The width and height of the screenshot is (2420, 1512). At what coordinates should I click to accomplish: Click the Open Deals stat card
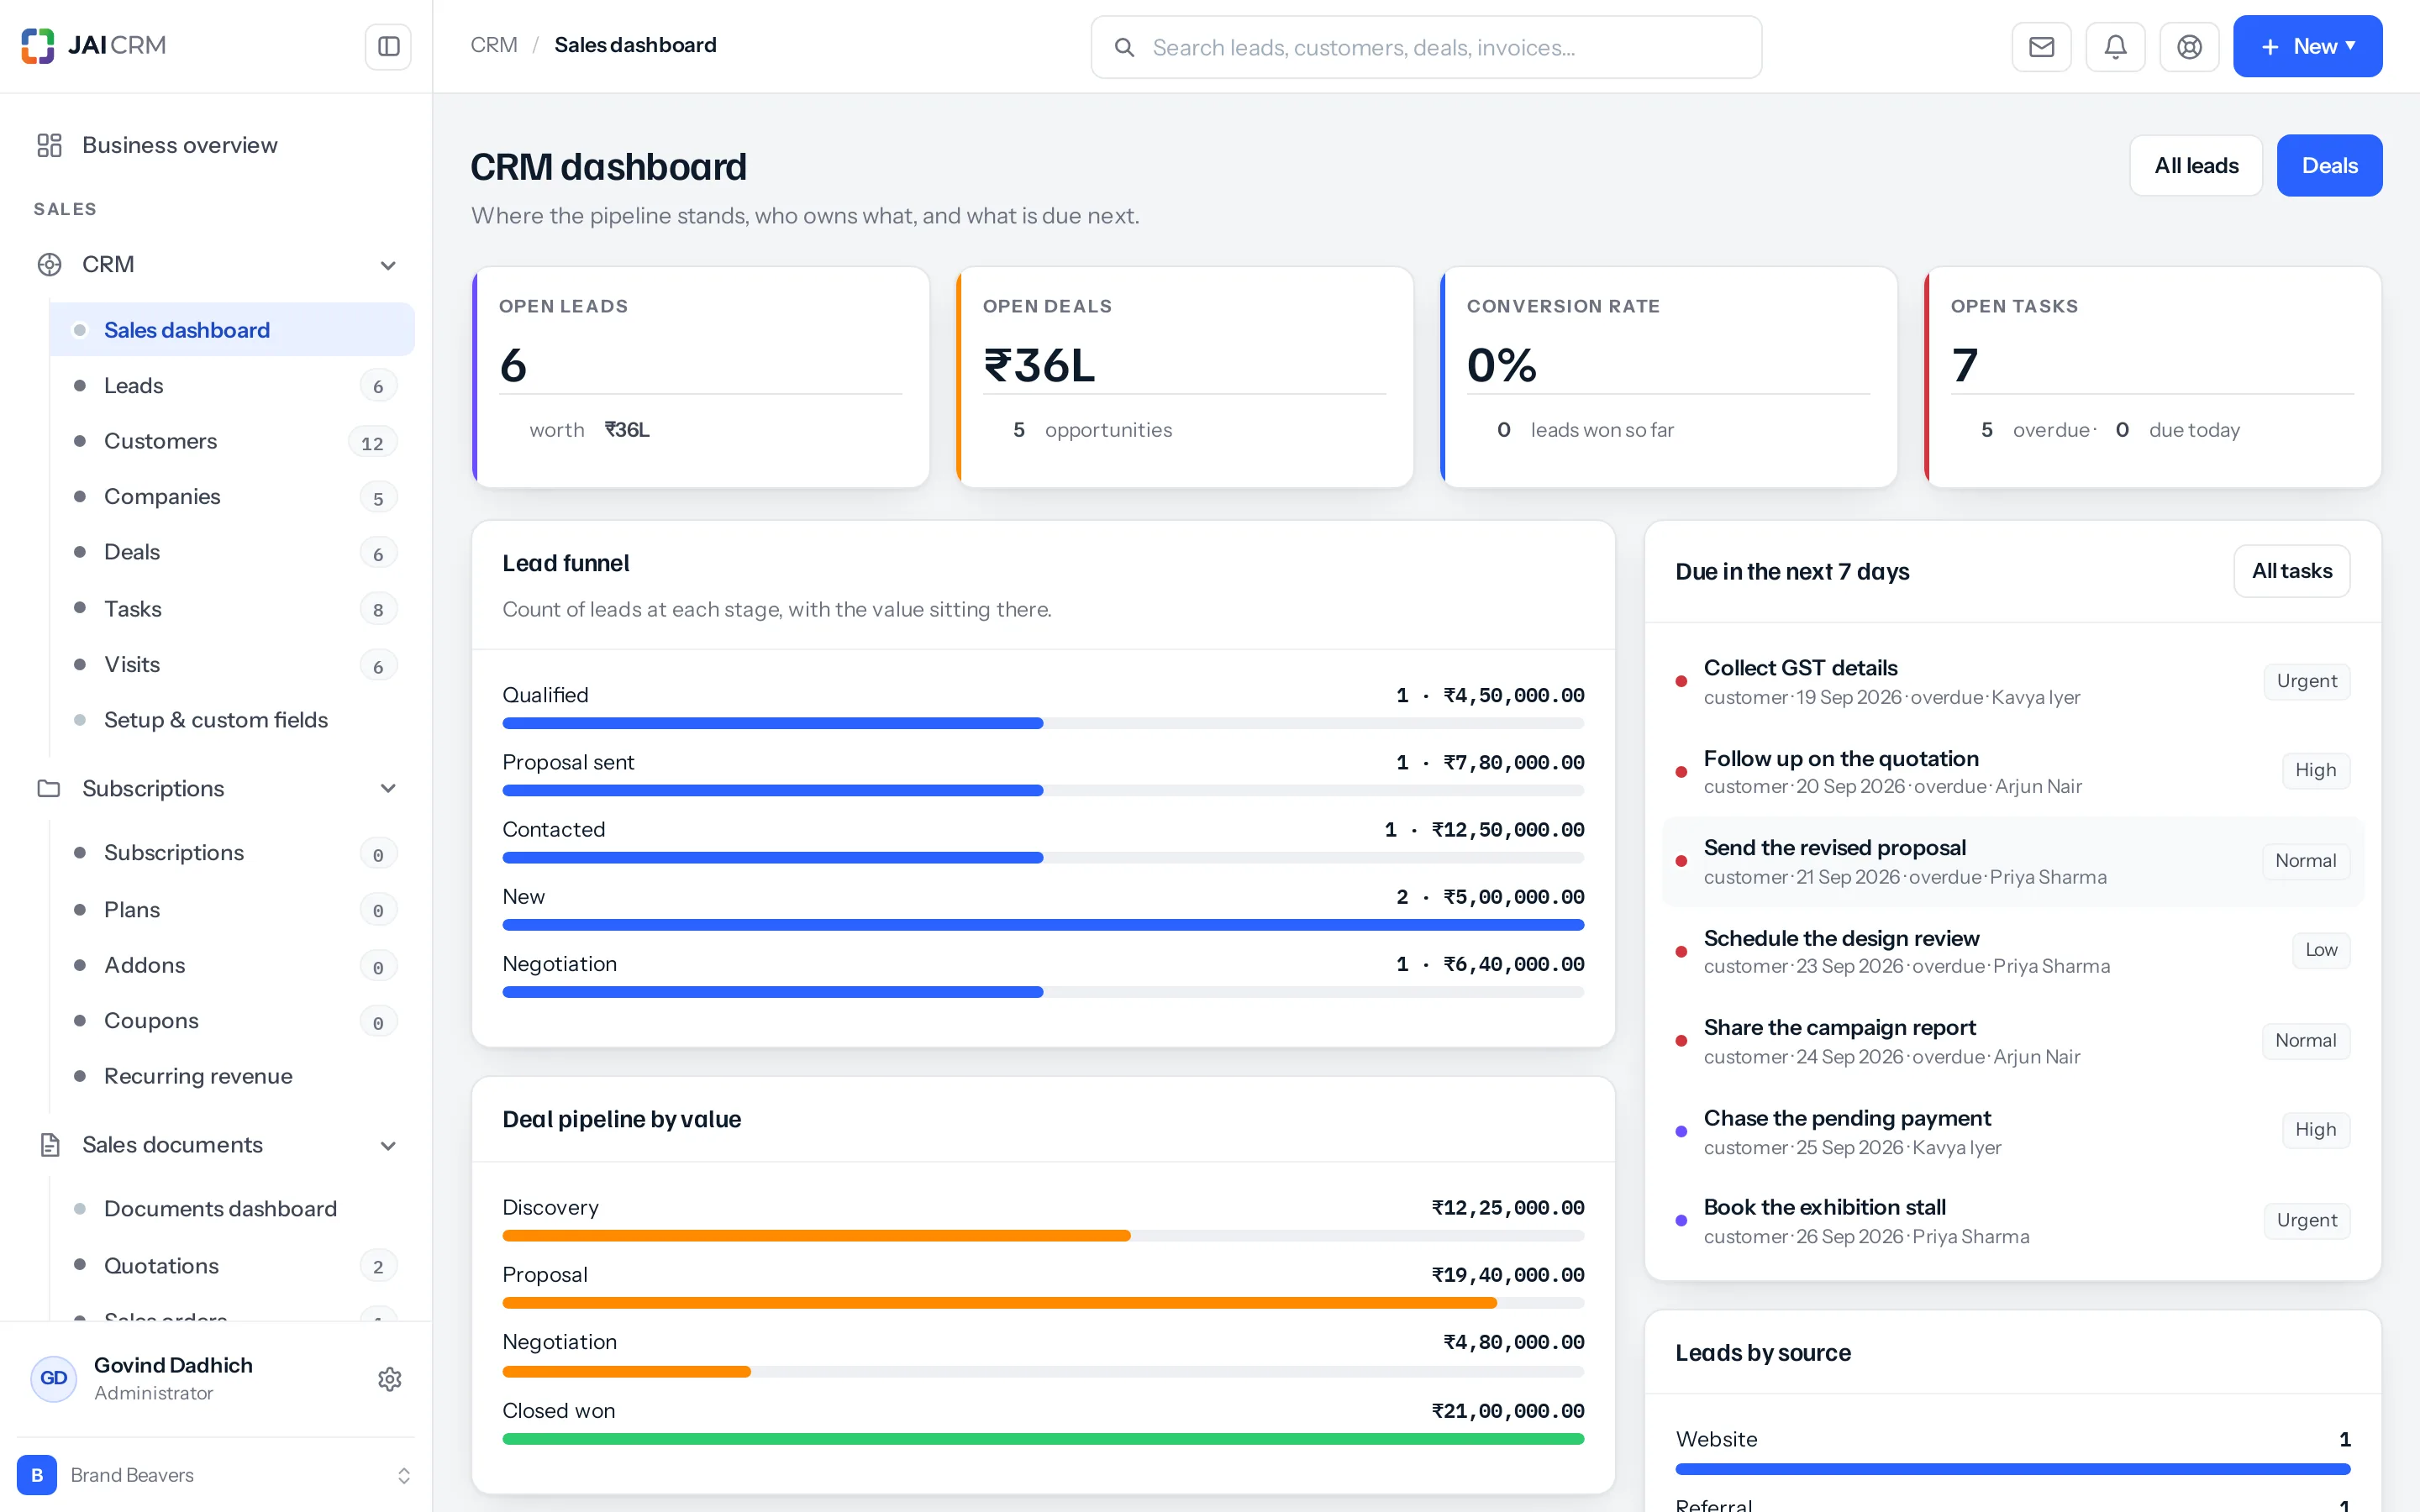pyautogui.click(x=1185, y=377)
